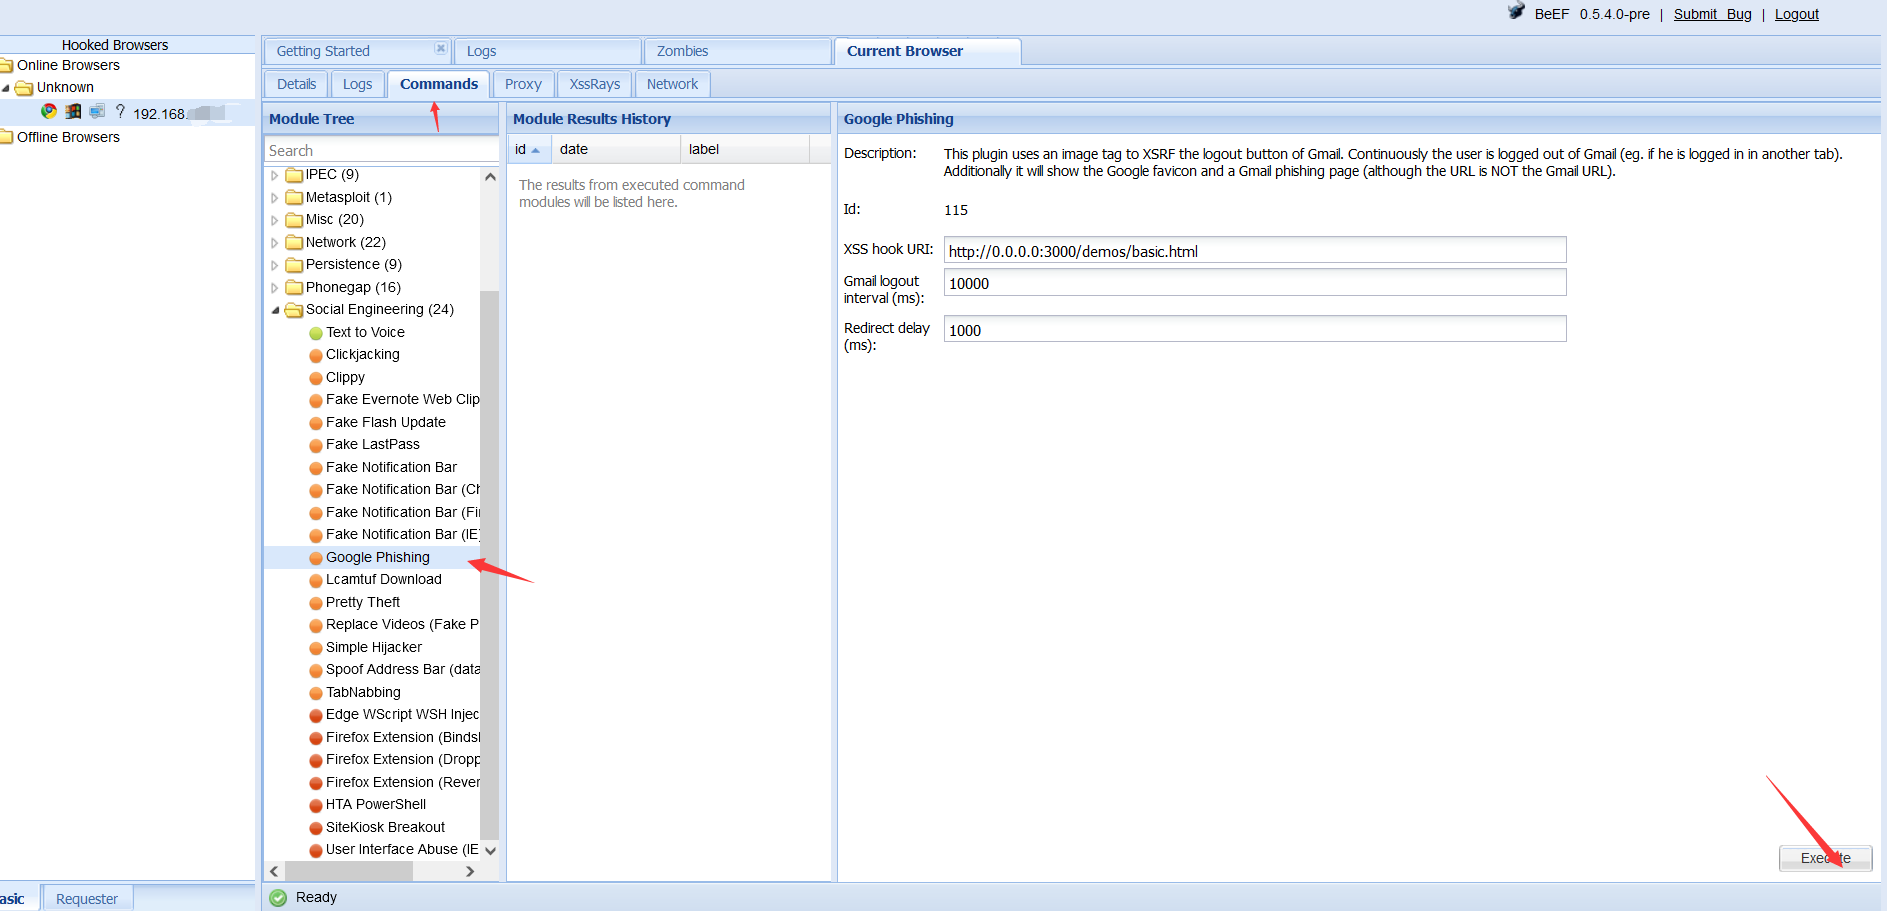Click the green status icon beside Text to Voice

tap(316, 333)
